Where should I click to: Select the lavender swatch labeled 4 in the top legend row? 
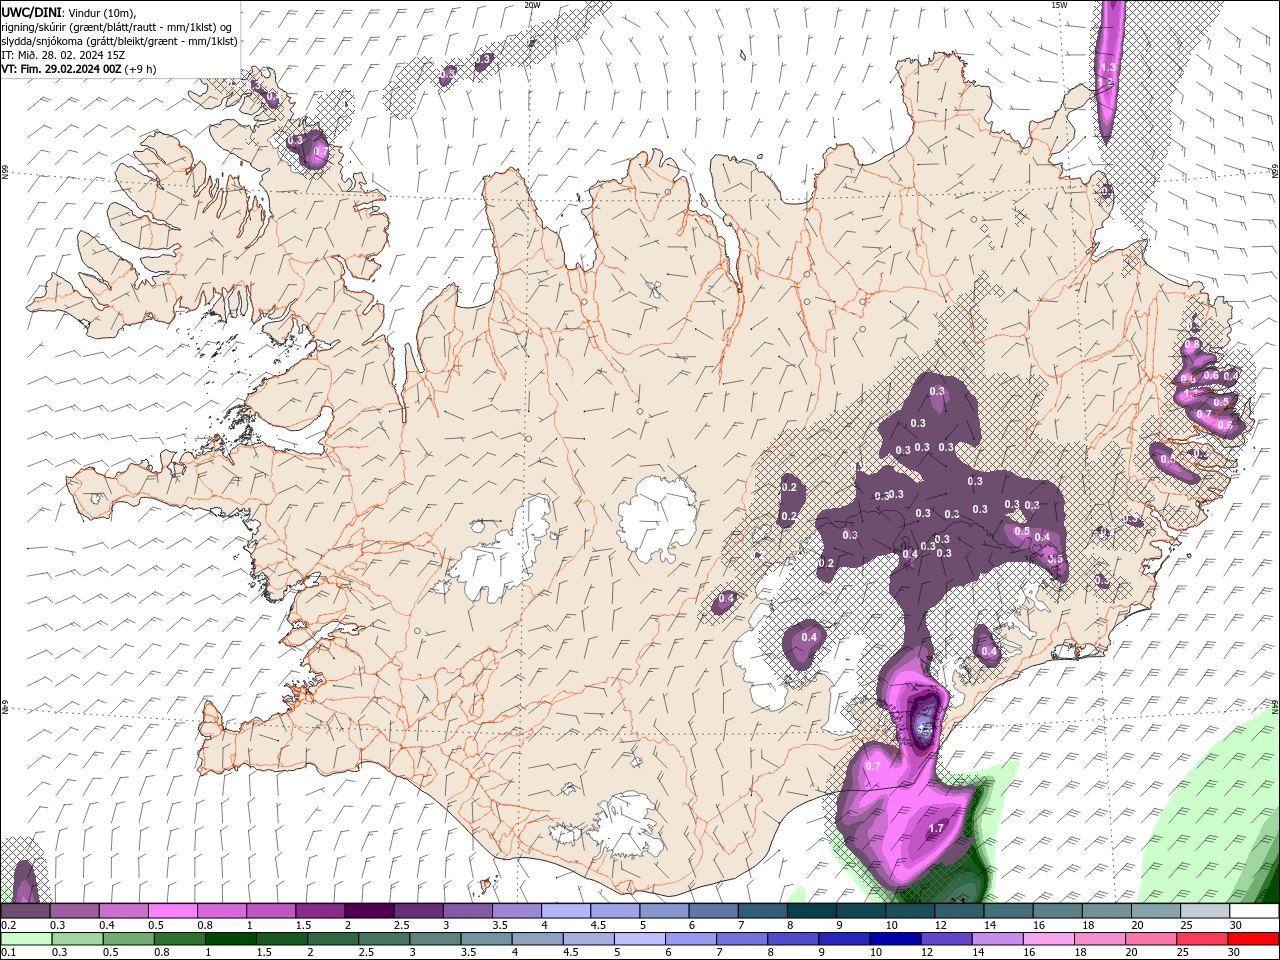[x=564, y=911]
